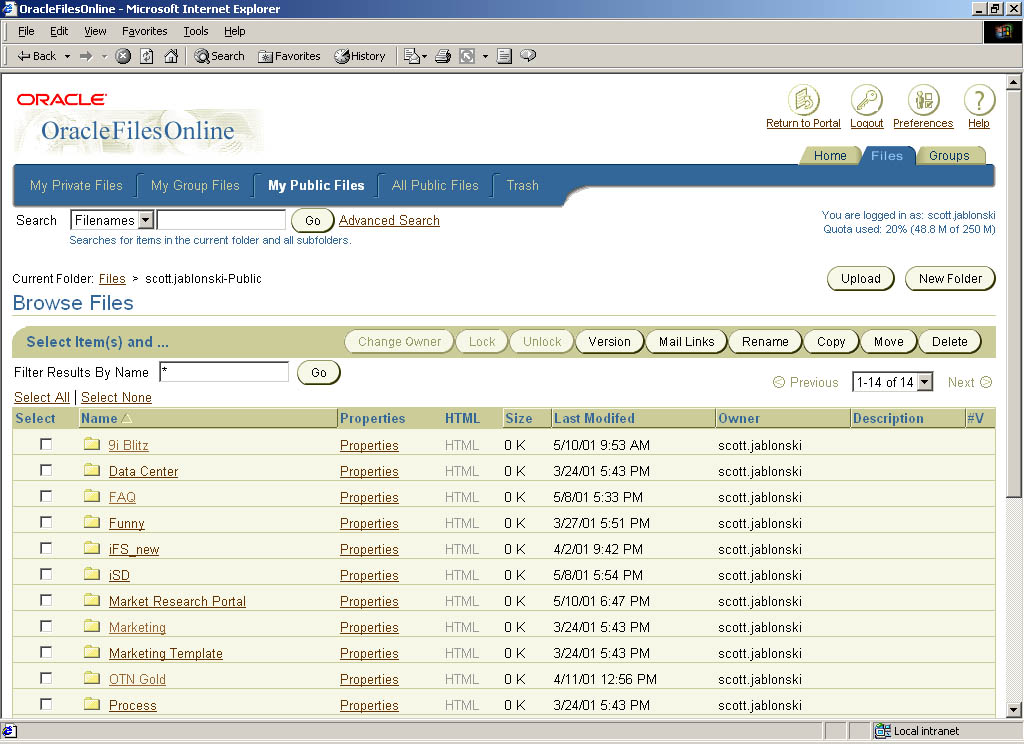Click the Forward arrow icon
The height and width of the screenshot is (744, 1024).
(x=86, y=56)
